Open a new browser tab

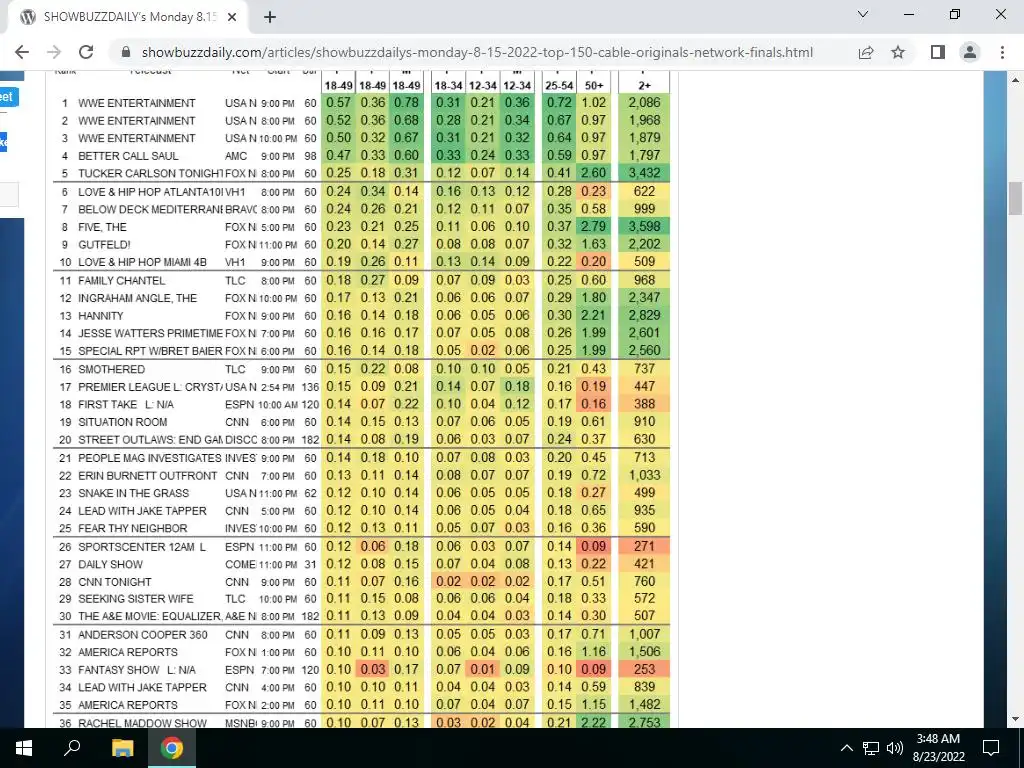click(270, 18)
